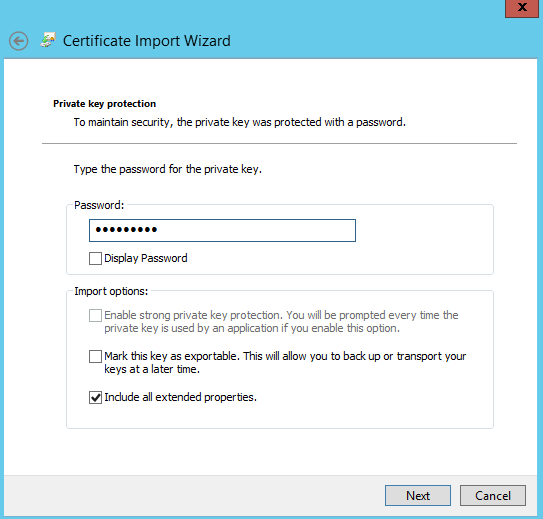
Task: Click the 'Display Password' label text
Action: 146,258
